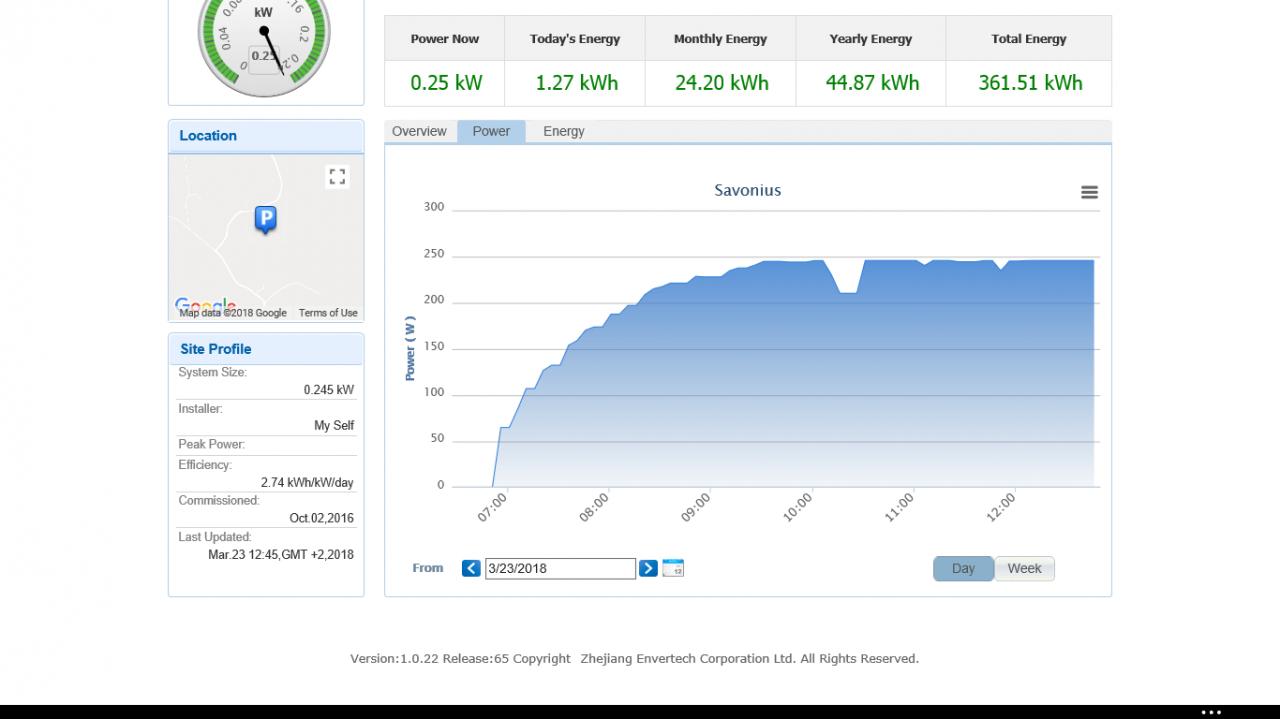Open the map Terms of Use link
The width and height of the screenshot is (1280, 719).
pos(328,313)
